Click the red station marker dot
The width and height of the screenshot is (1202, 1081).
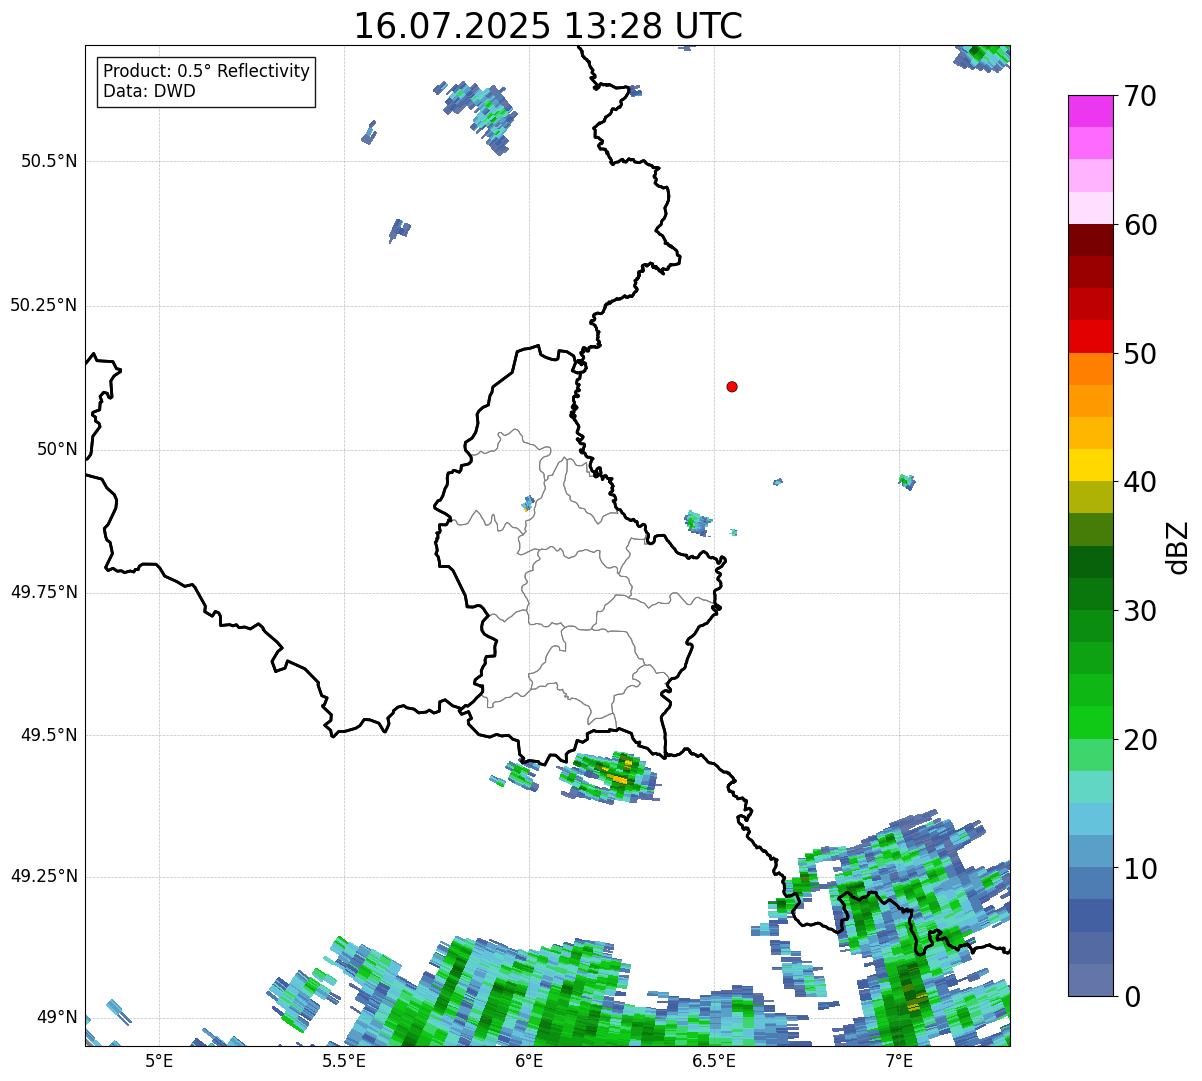732,386
